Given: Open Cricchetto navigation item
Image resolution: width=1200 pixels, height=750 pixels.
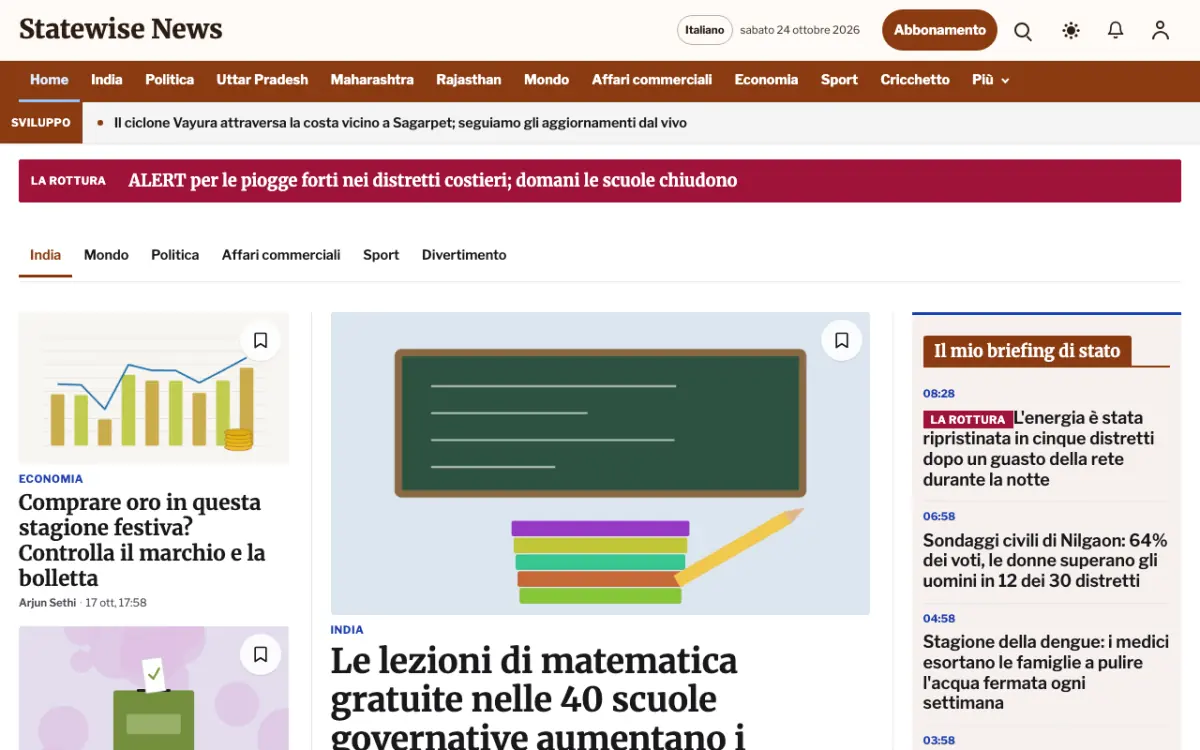Looking at the screenshot, I should [915, 80].
